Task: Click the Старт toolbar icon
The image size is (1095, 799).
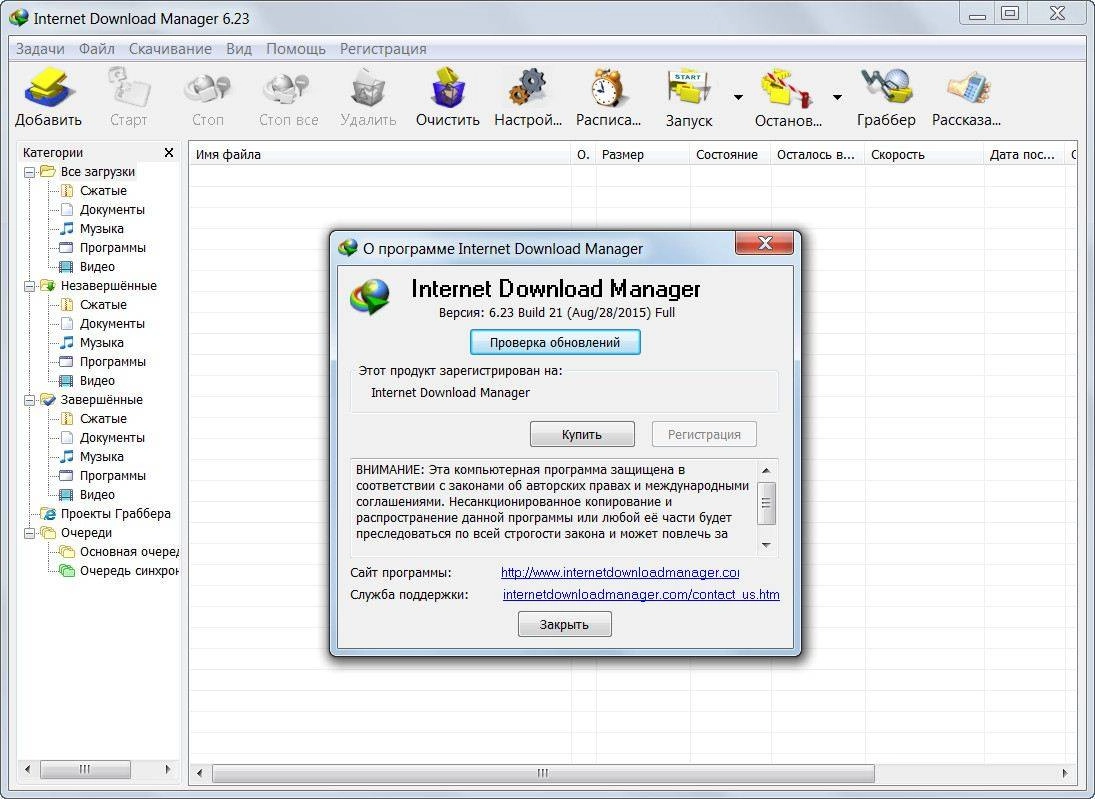Action: [128, 87]
